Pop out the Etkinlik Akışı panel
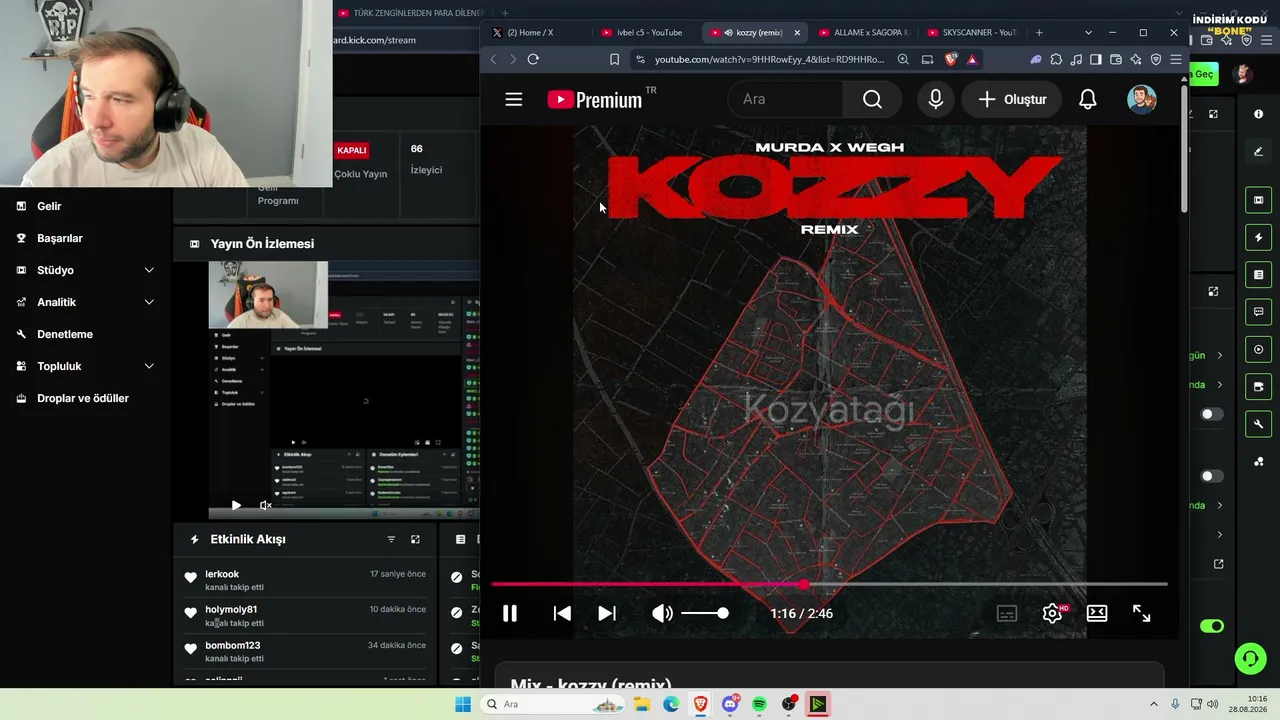This screenshot has height=720, width=1280. pyautogui.click(x=415, y=539)
